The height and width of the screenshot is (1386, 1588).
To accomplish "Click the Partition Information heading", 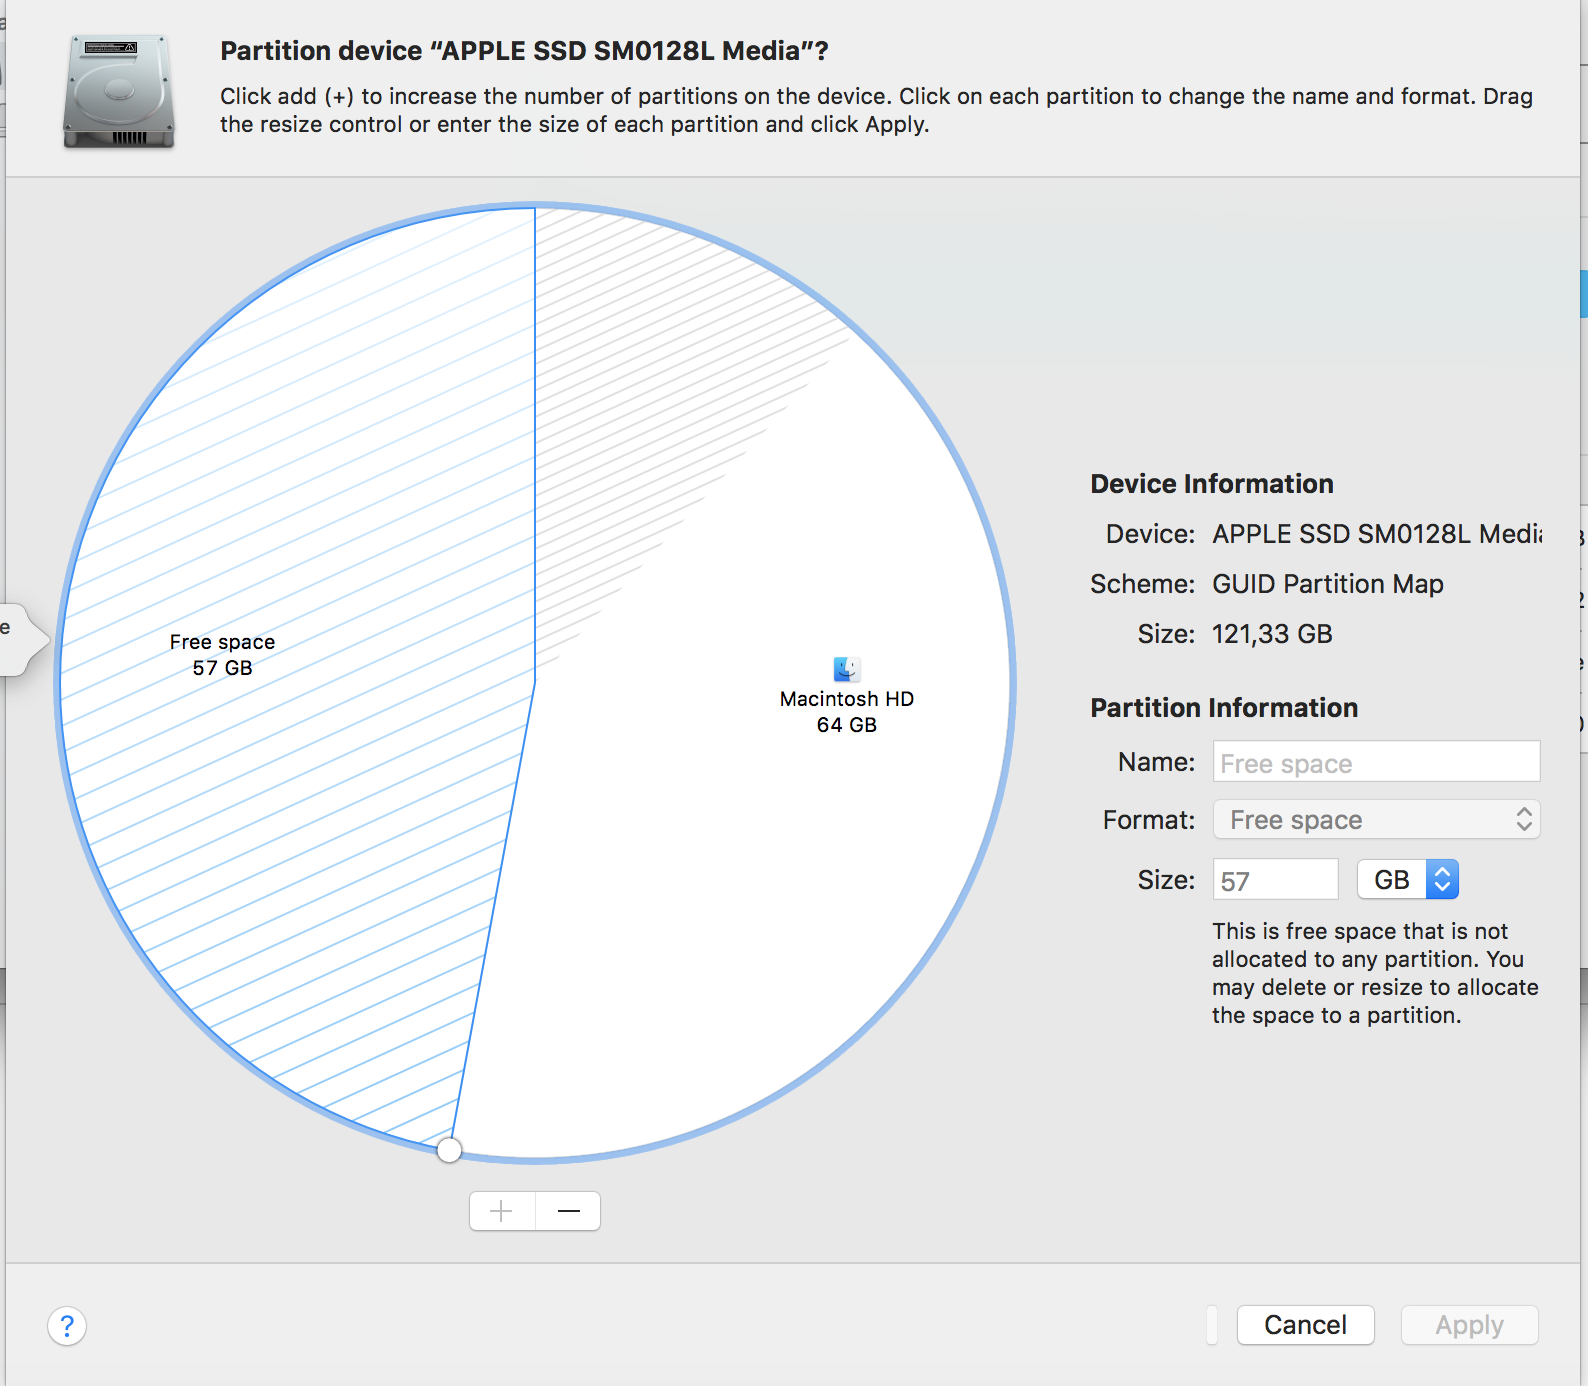I will point(1224,708).
